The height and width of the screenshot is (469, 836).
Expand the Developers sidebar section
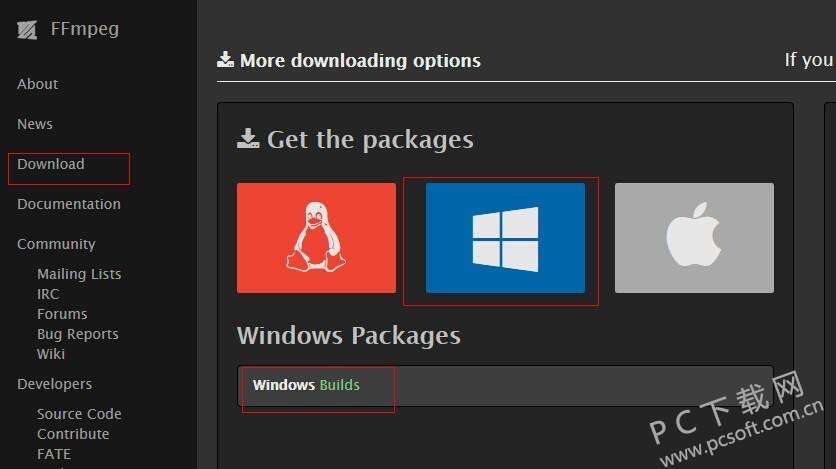point(55,384)
